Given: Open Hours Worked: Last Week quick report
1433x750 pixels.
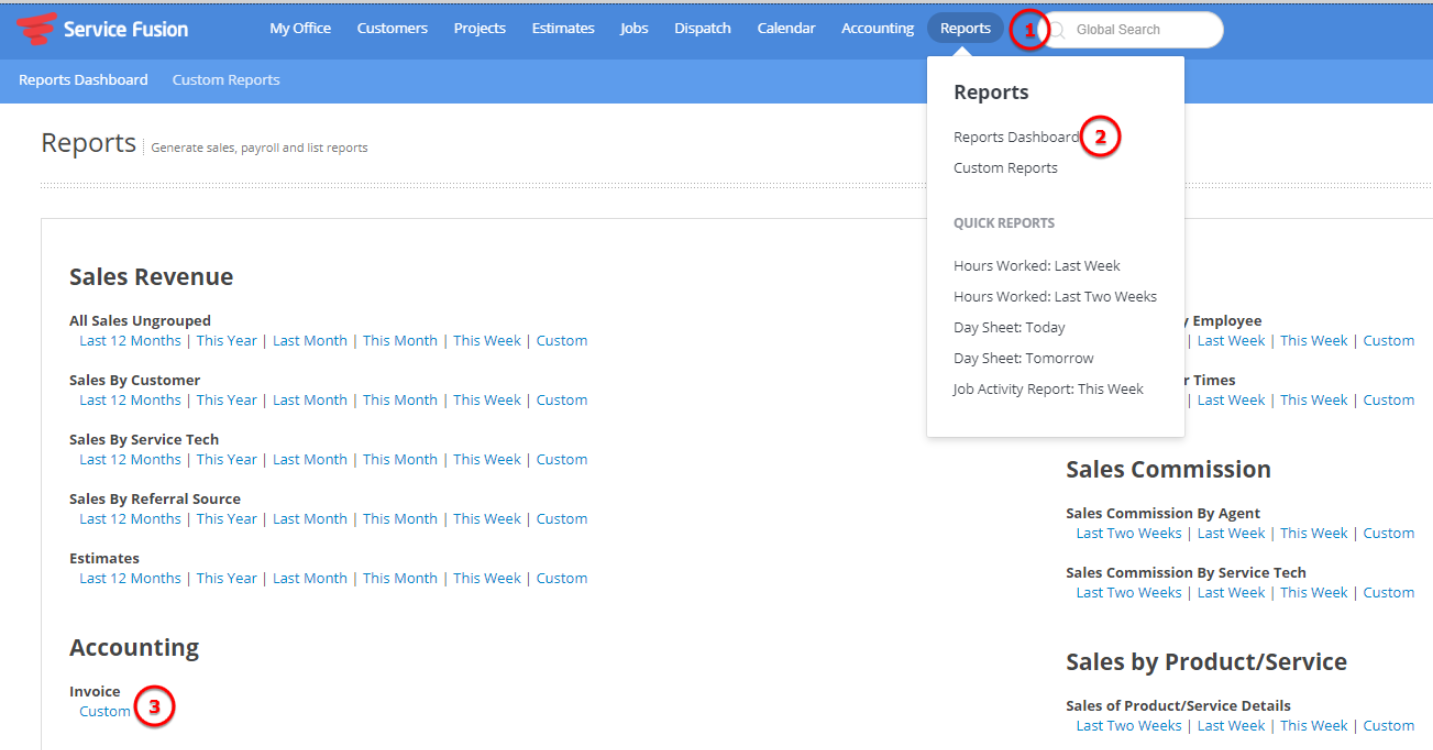Looking at the screenshot, I should pos(1036,266).
